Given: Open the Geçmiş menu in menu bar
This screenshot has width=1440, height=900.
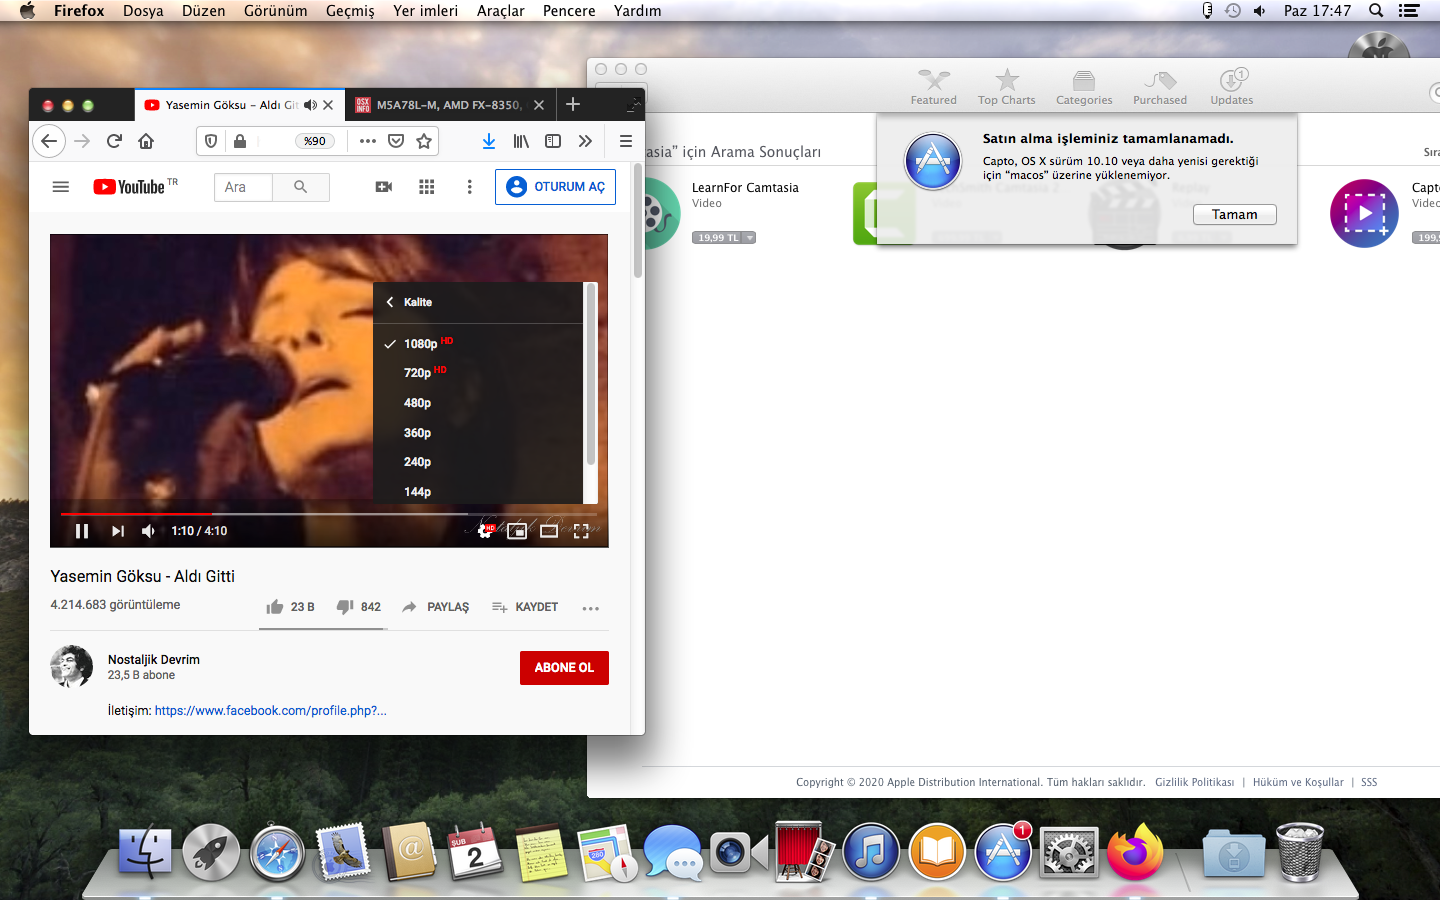Looking at the screenshot, I should tap(350, 11).
